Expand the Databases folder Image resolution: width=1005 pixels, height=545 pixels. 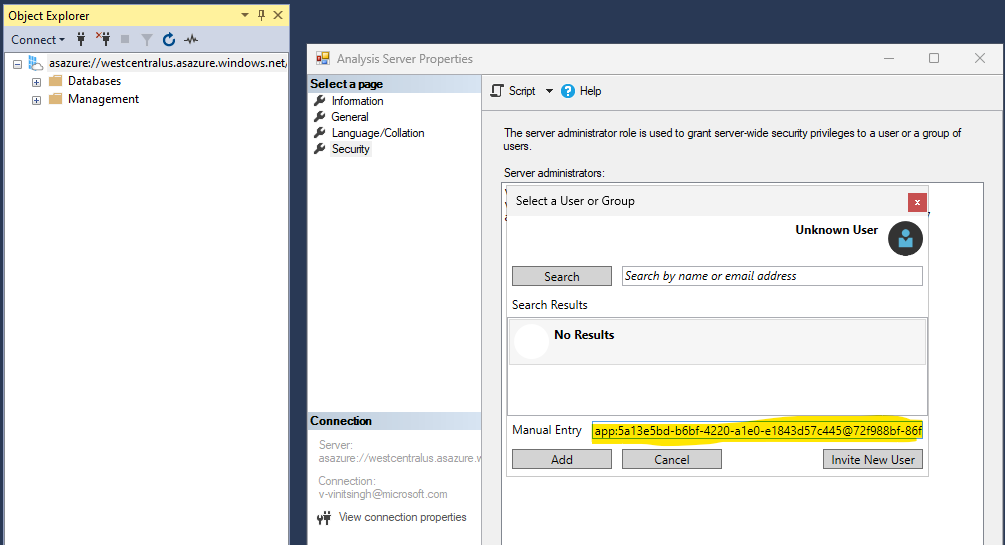37,82
